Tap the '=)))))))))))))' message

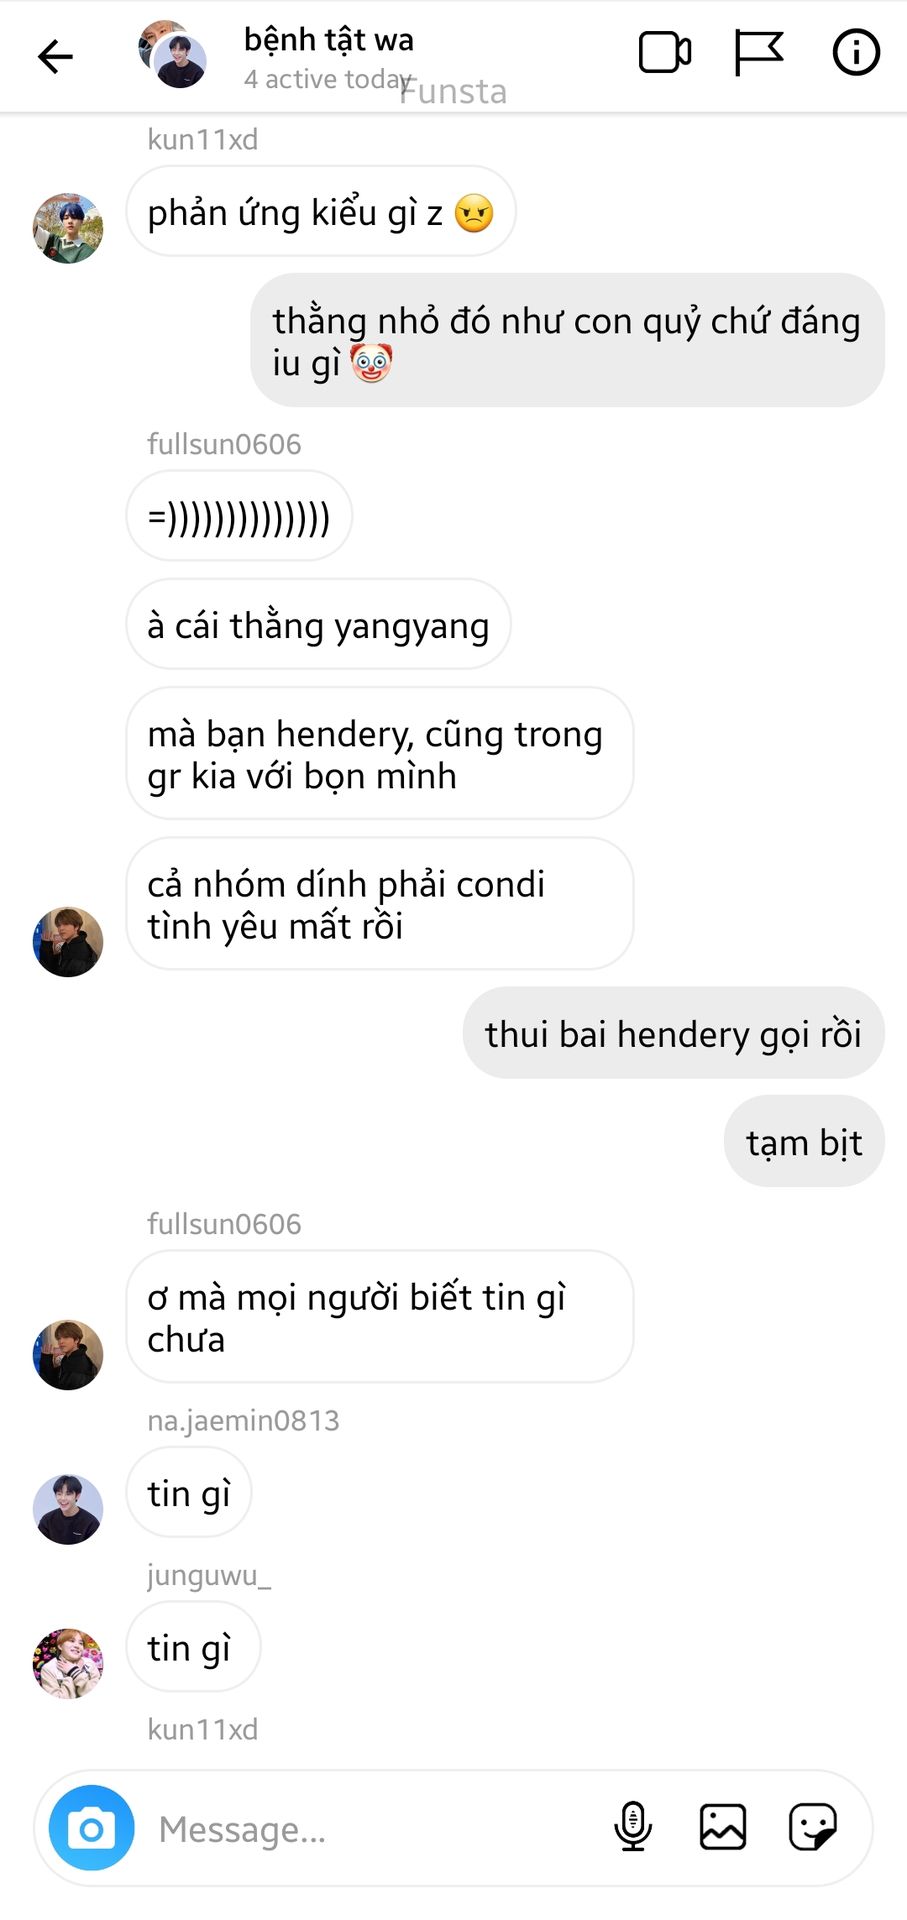[239, 517]
